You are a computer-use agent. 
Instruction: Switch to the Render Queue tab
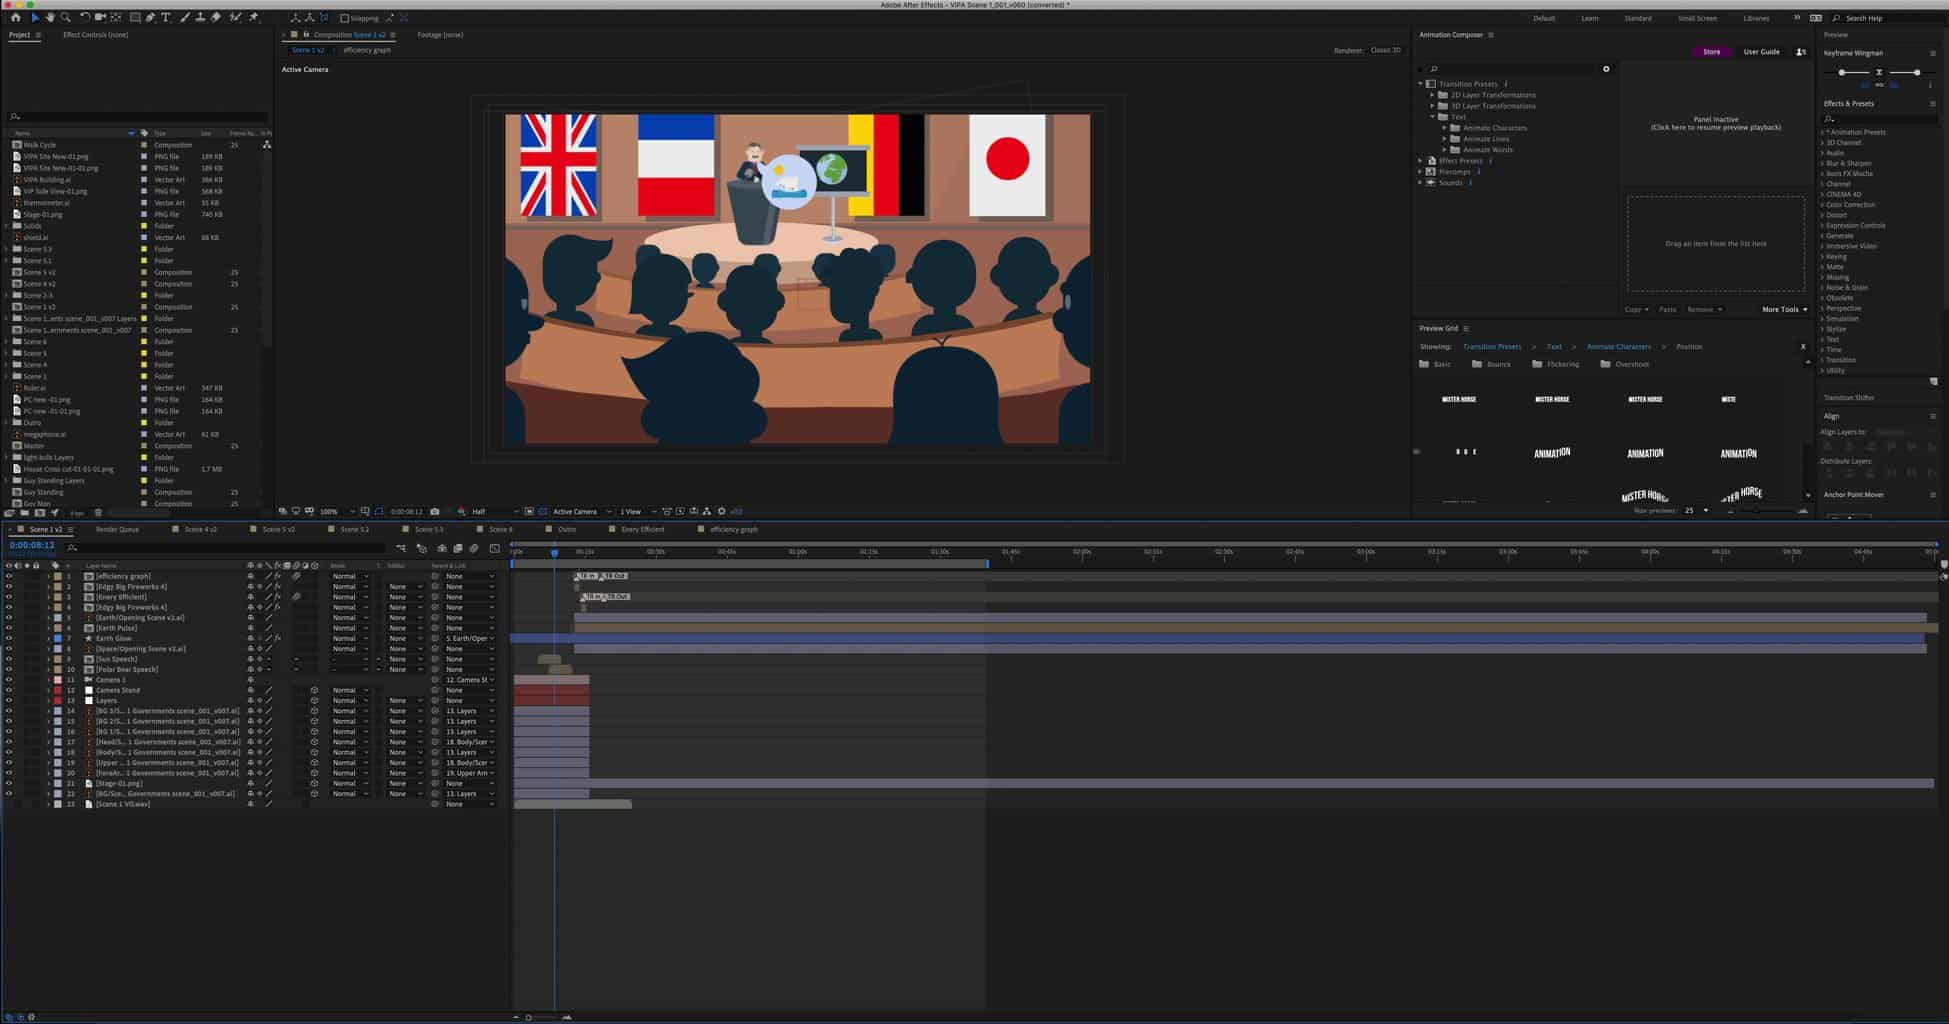[117, 529]
